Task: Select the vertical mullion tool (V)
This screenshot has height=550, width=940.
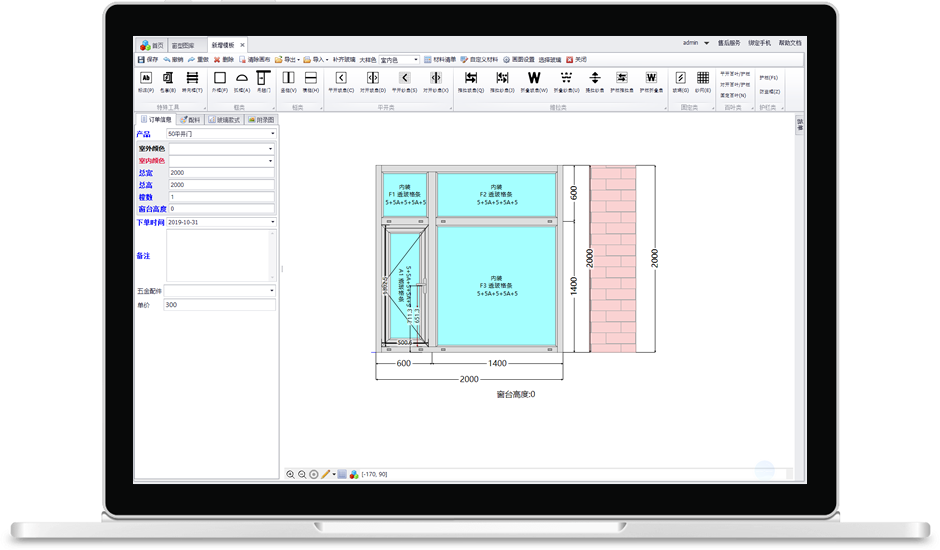Action: (x=288, y=82)
